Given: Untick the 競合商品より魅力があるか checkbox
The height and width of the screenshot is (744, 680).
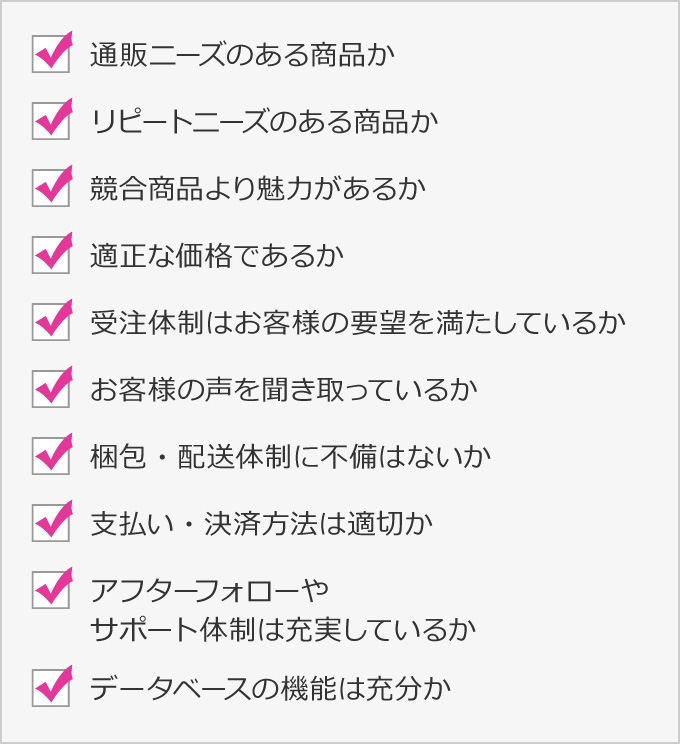Looking at the screenshot, I should click(x=51, y=188).
